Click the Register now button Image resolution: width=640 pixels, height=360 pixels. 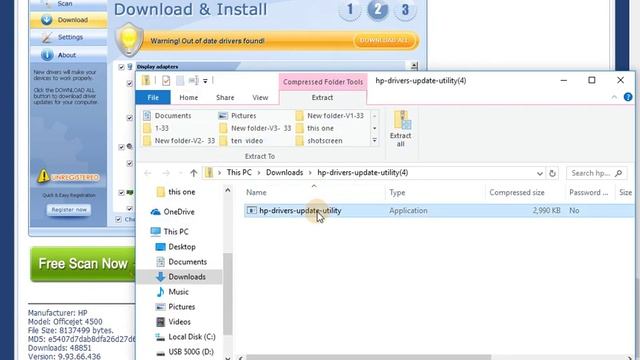click(x=69, y=210)
